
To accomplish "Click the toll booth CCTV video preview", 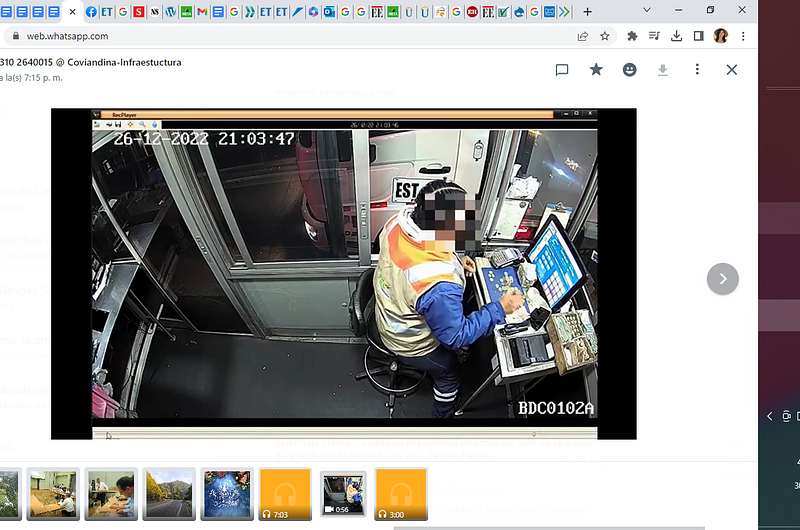I will click(x=344, y=273).
